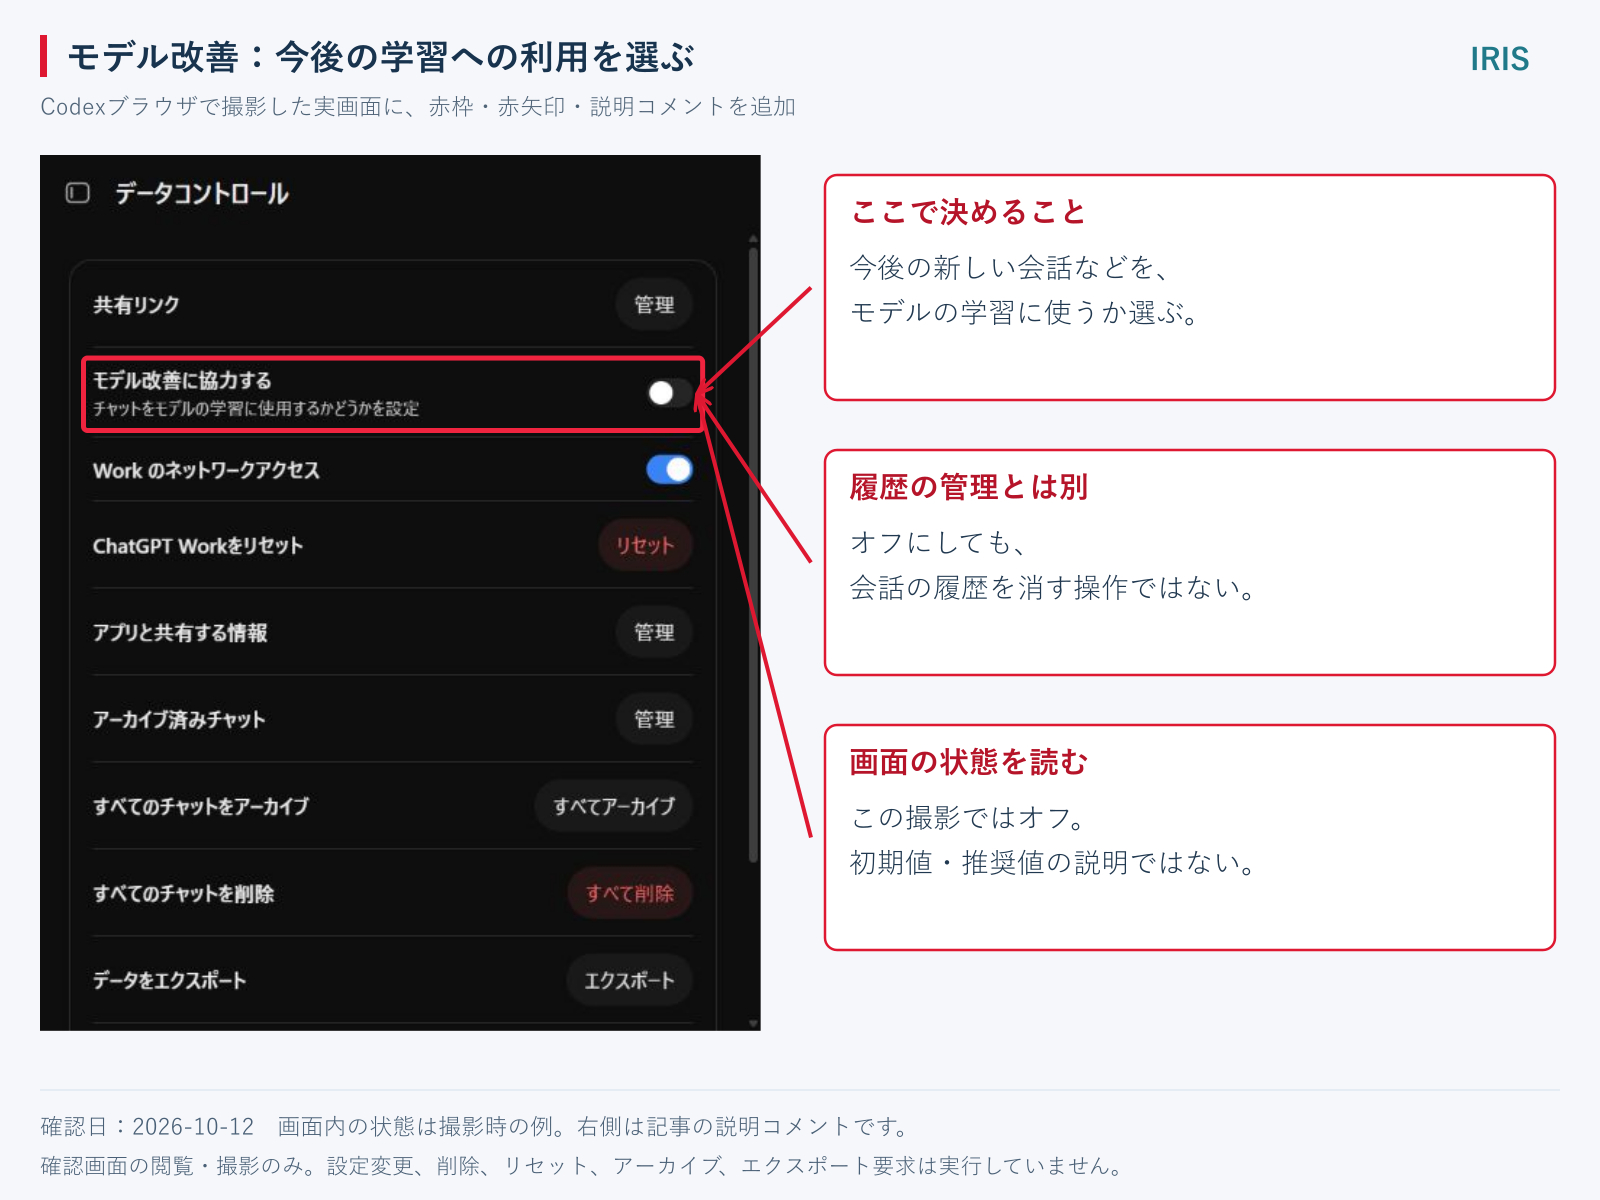Toggle the モデル改善に協力する switch
The height and width of the screenshot is (1200, 1600).
pos(668,393)
